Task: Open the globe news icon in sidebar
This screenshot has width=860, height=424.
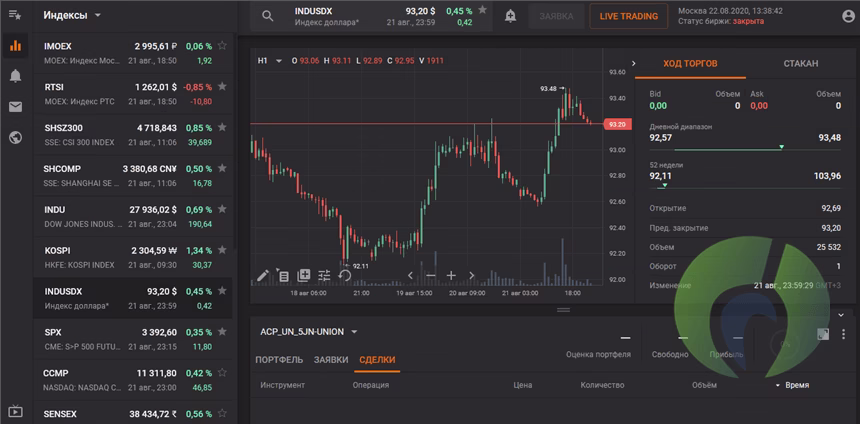Action: click(x=15, y=138)
